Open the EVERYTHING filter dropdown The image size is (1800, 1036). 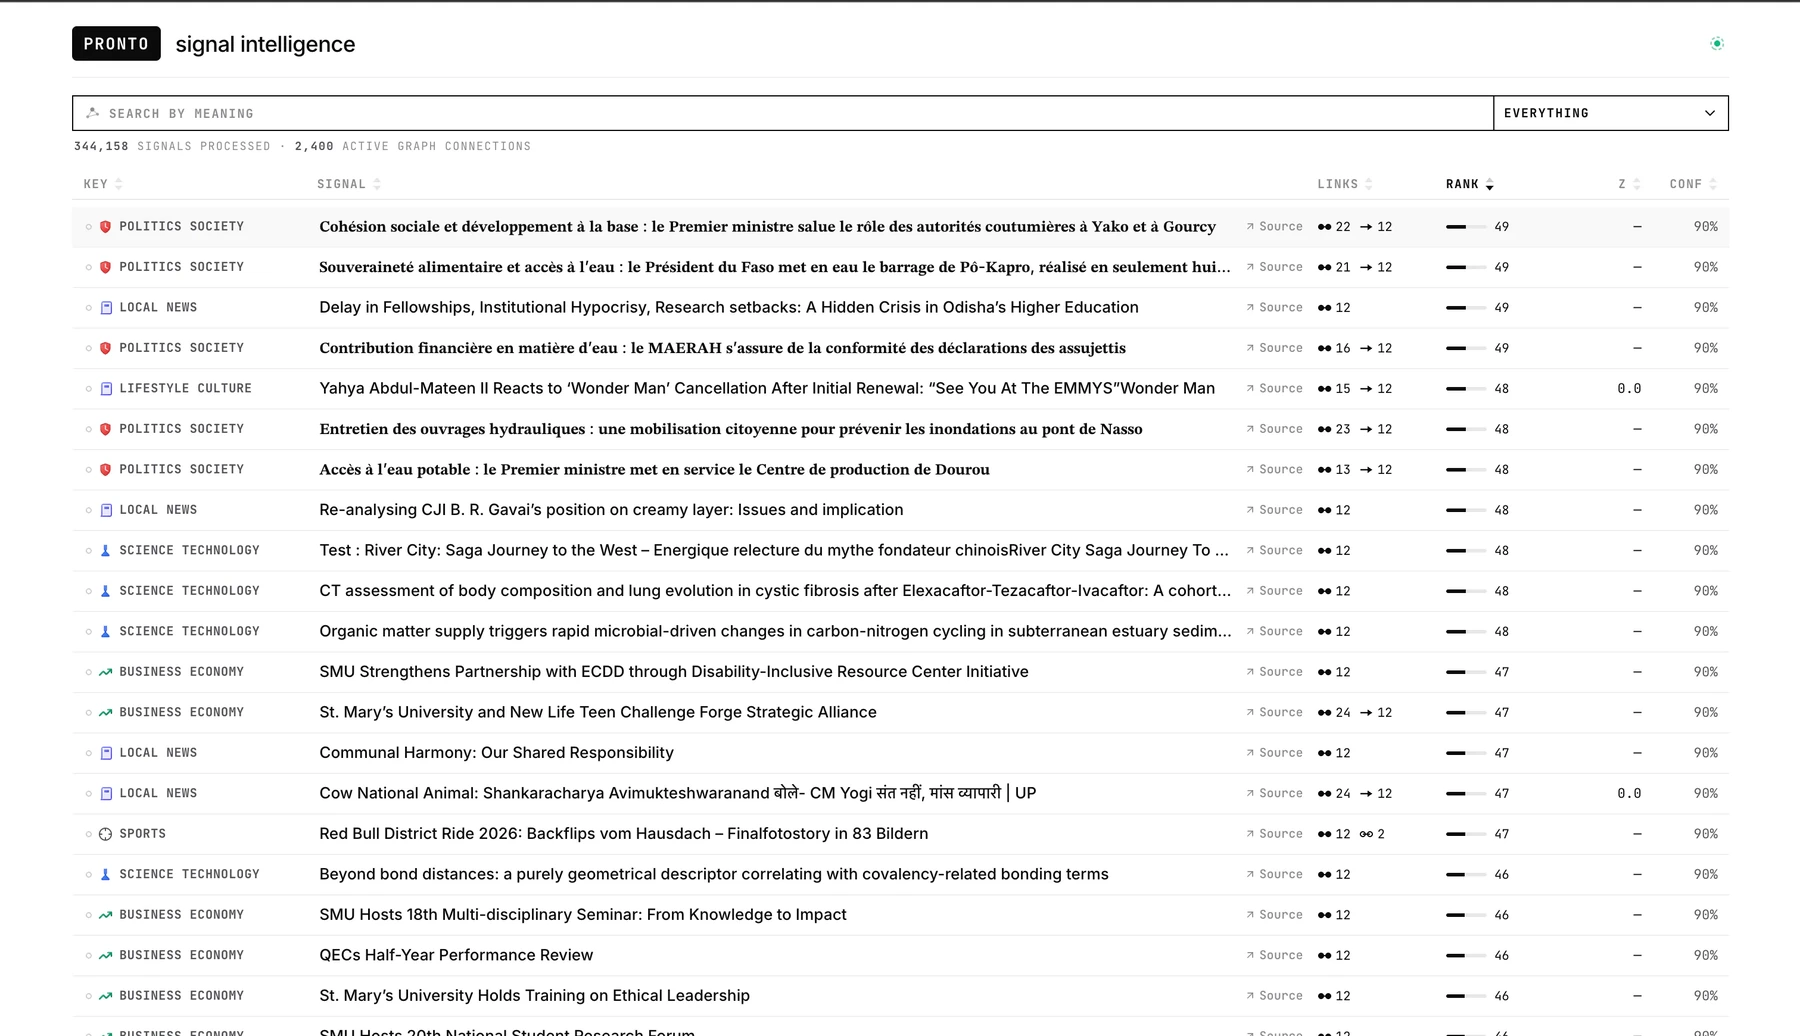coord(1610,113)
